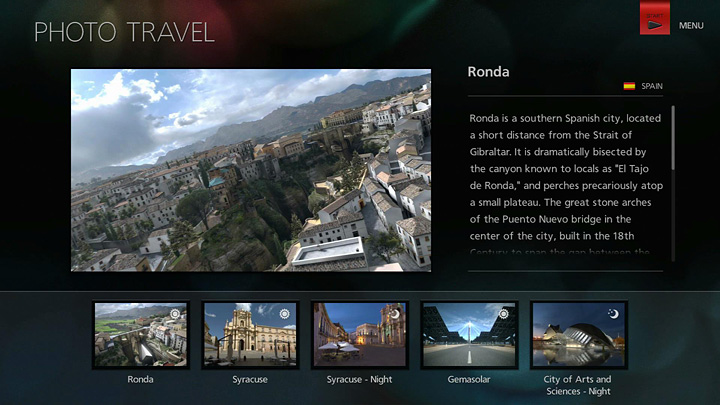The image size is (720, 405).
Task: Click the sun icon on Ronda thumbnail
Action: (175, 314)
